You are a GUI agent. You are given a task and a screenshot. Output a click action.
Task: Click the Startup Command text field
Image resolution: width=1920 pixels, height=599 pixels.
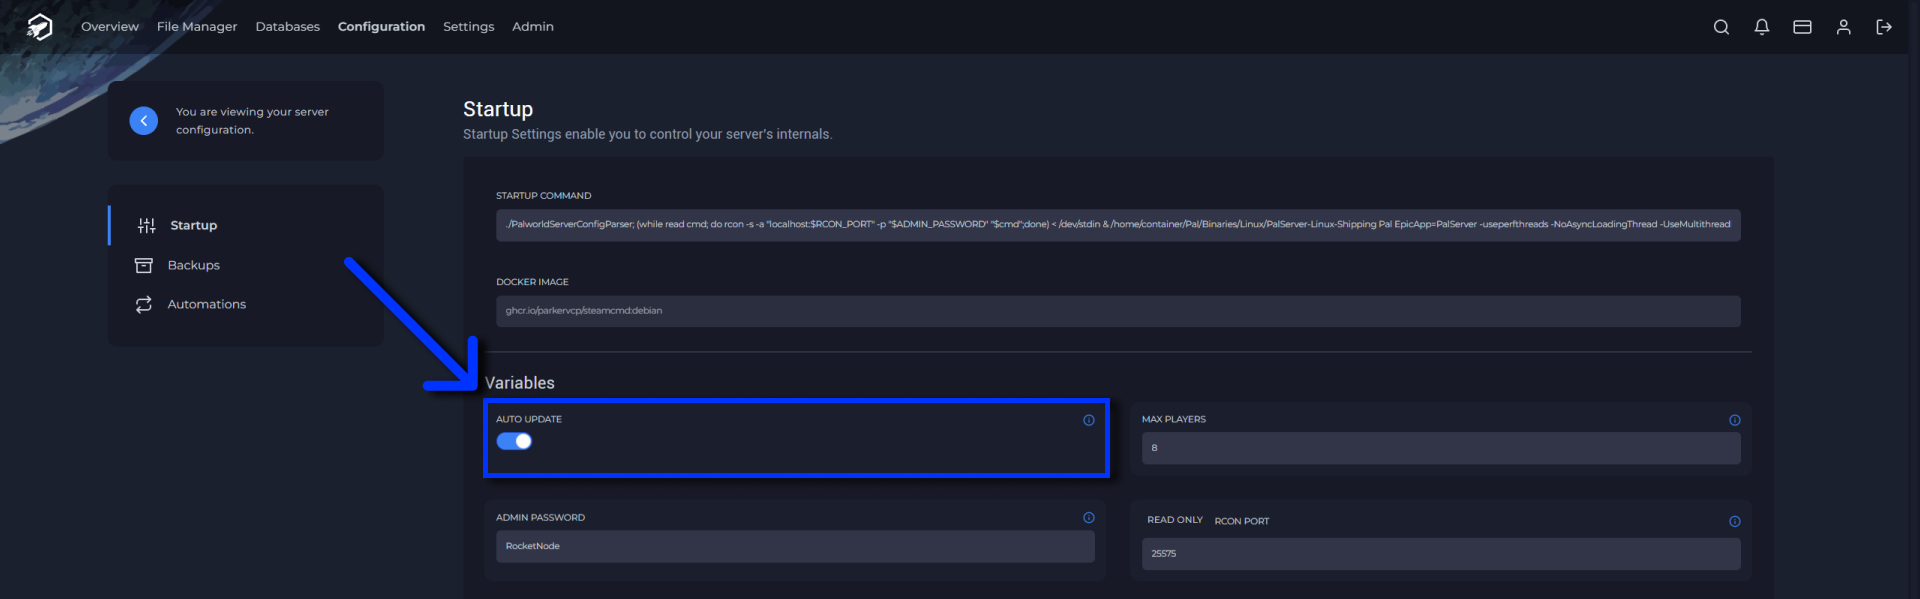click(x=1117, y=225)
